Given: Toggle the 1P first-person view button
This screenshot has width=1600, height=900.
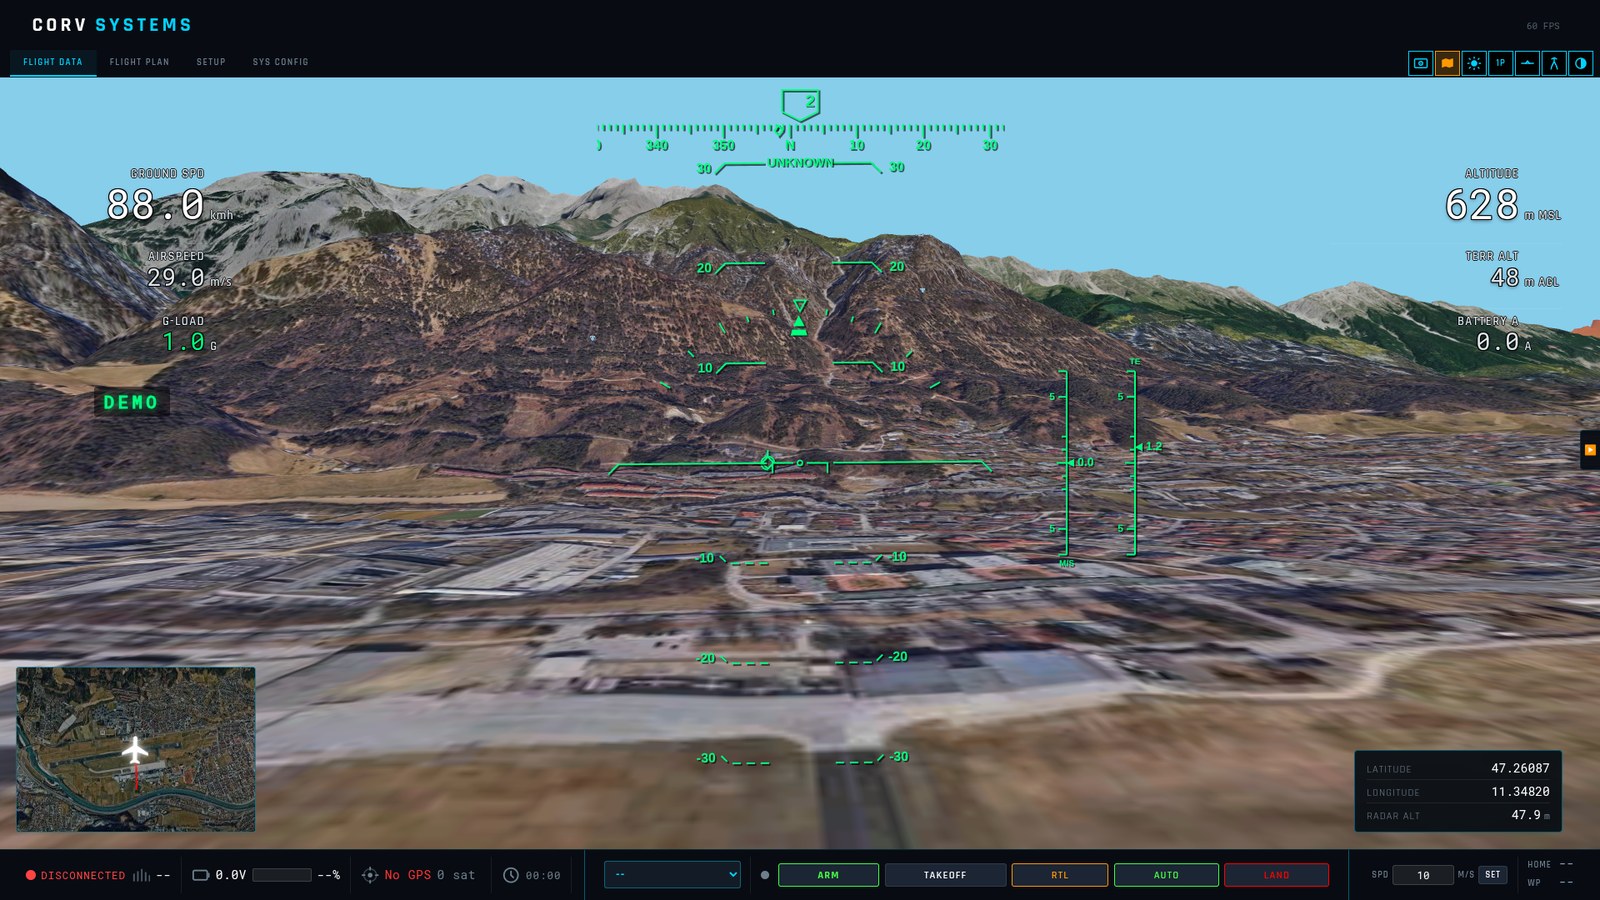Looking at the screenshot, I should click(x=1500, y=63).
